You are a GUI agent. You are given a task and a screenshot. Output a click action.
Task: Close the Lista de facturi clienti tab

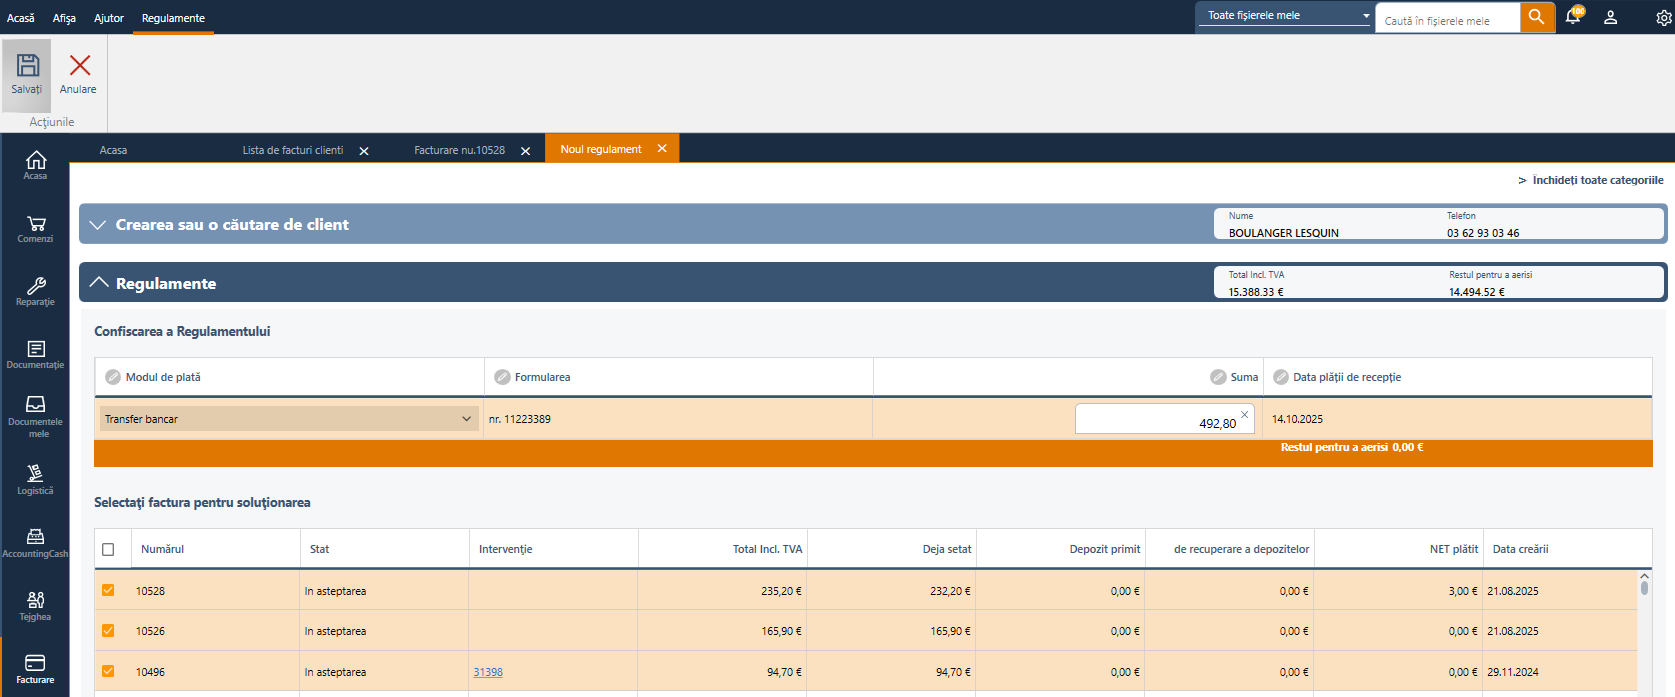(x=364, y=151)
